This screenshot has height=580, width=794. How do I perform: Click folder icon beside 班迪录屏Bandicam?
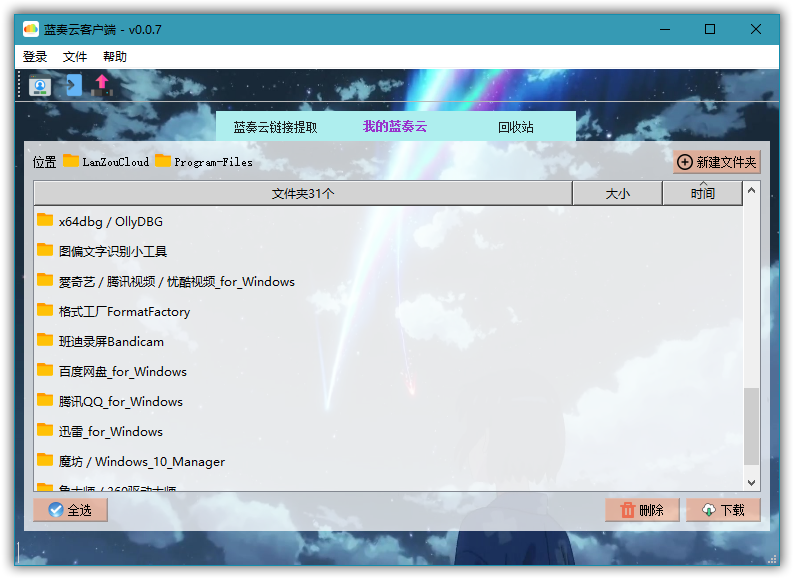pyautogui.click(x=45, y=339)
